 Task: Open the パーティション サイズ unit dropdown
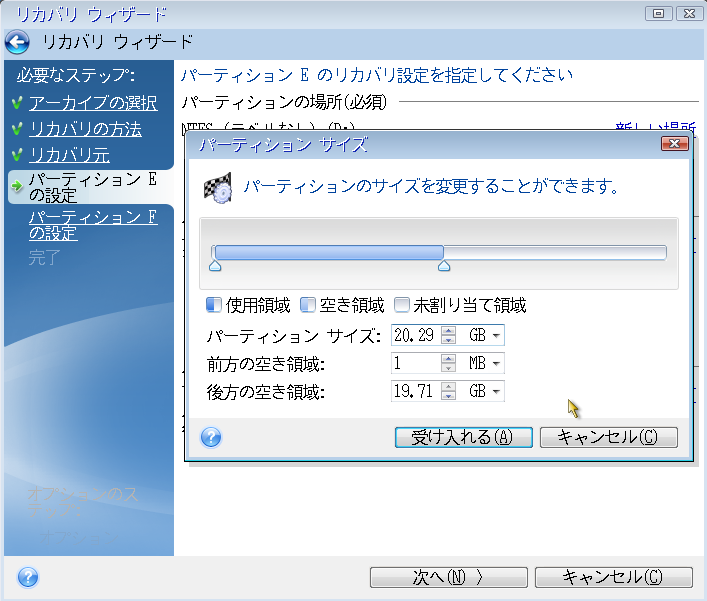click(x=497, y=335)
